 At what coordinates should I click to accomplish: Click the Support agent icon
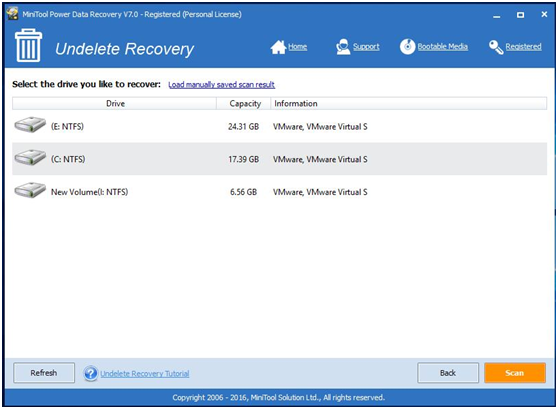click(343, 47)
